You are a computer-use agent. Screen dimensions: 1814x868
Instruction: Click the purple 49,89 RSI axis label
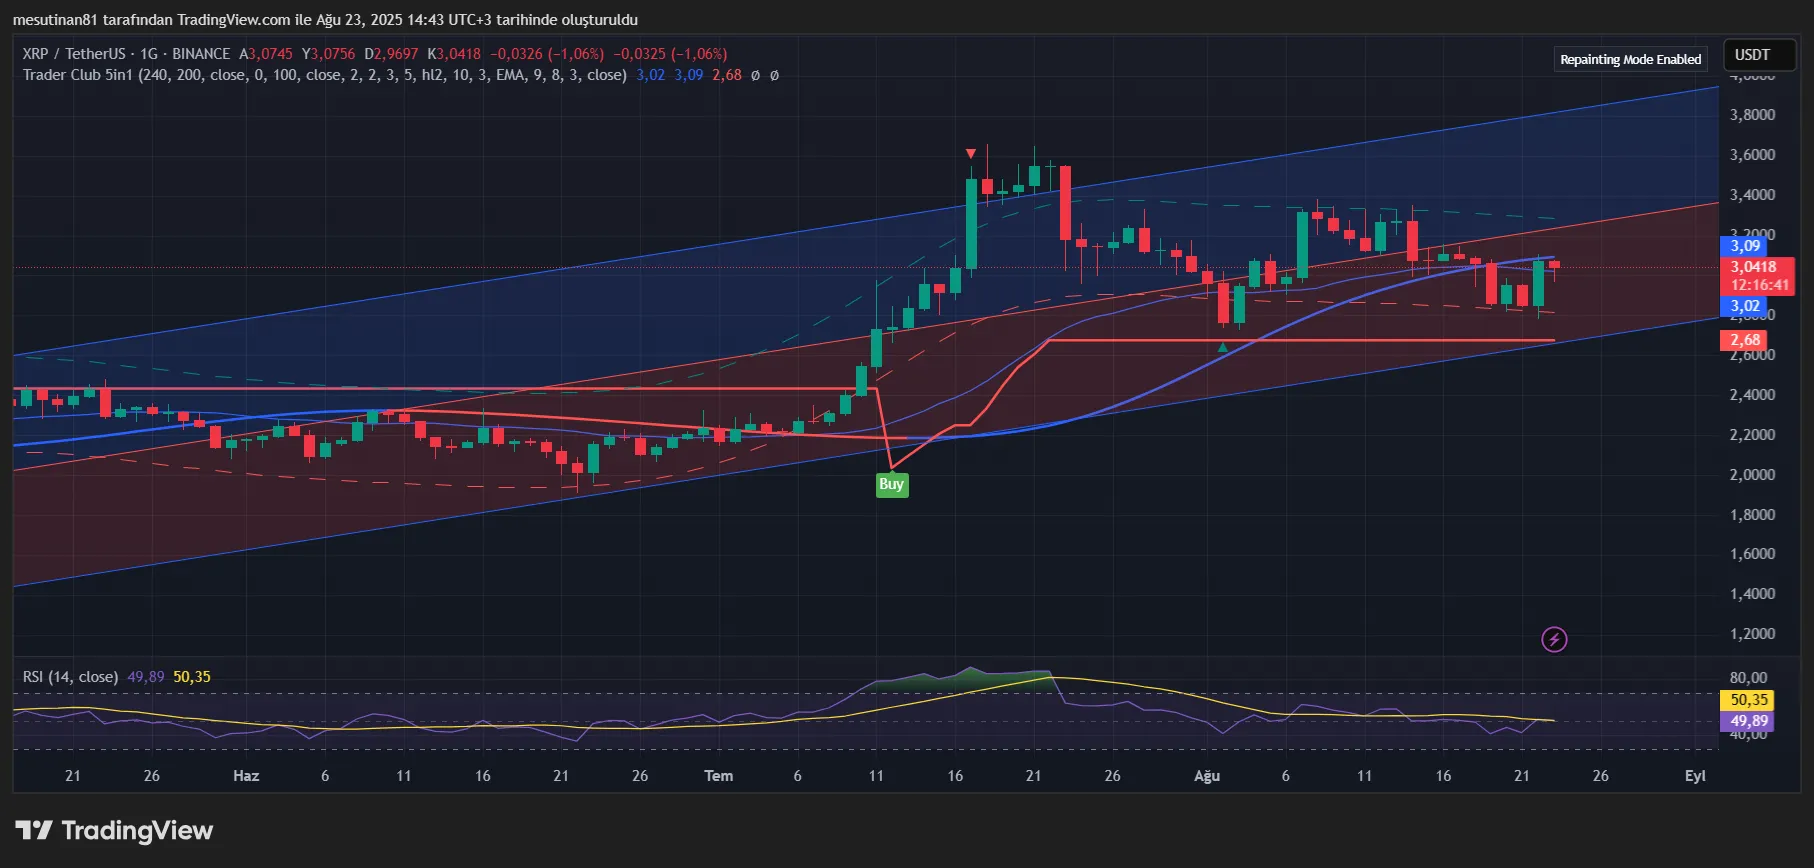click(1749, 720)
